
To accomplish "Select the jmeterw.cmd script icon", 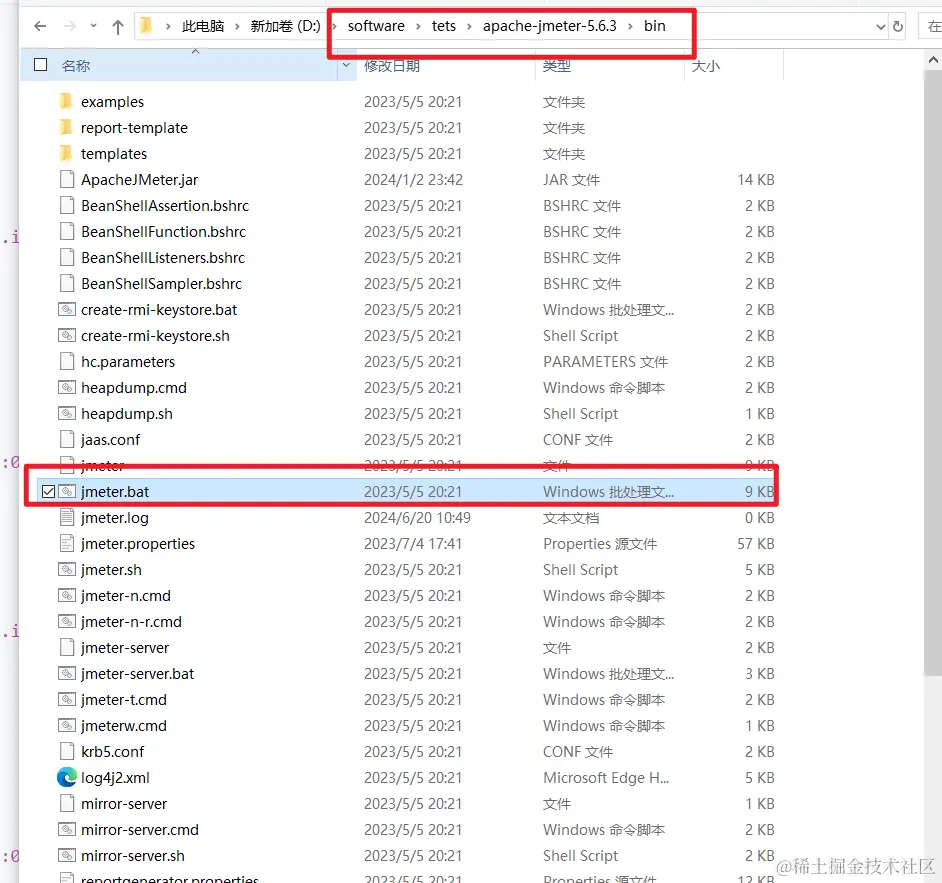I will coord(67,725).
